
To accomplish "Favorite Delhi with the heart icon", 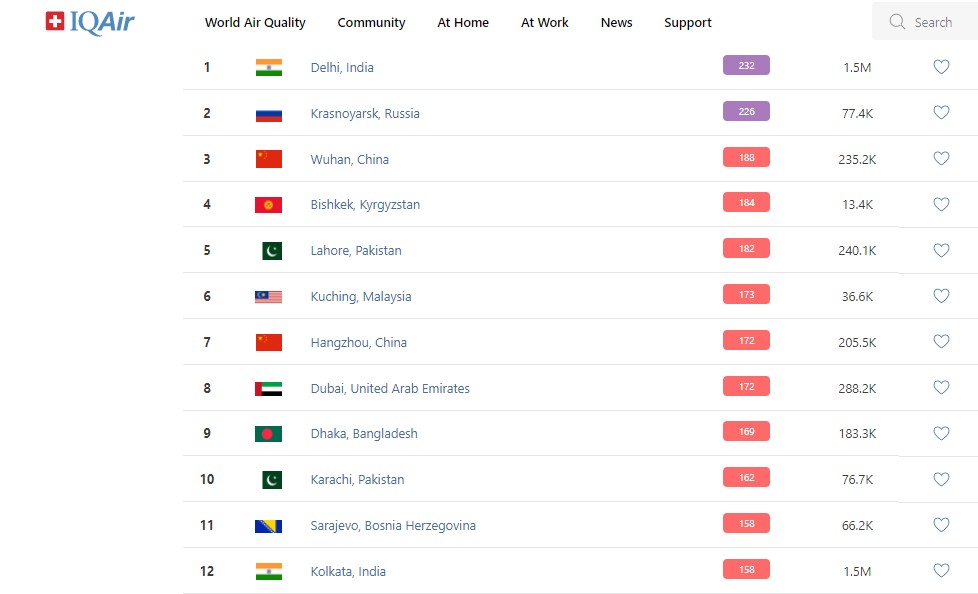I will point(941,67).
